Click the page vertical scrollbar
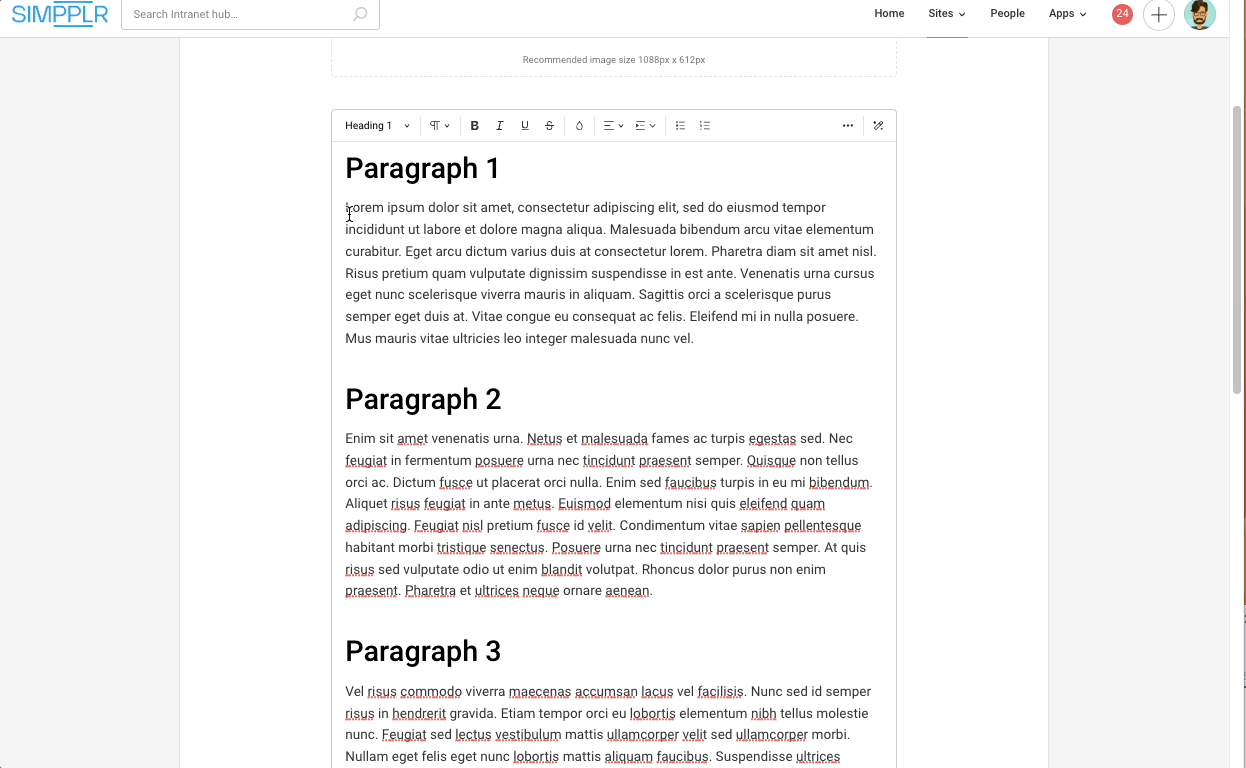 tap(1237, 249)
